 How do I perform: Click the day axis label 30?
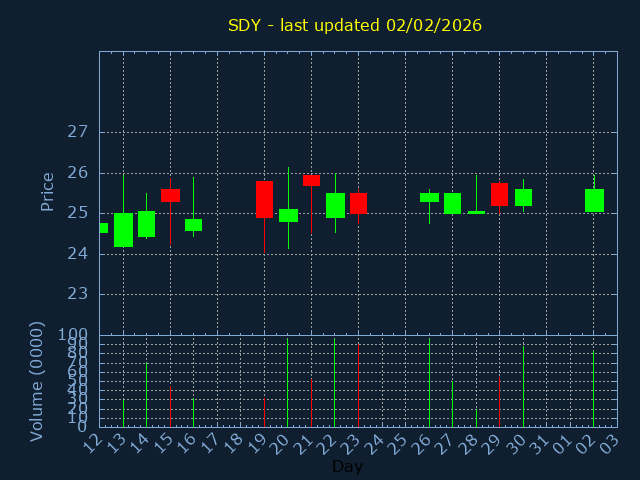pyautogui.click(x=516, y=444)
